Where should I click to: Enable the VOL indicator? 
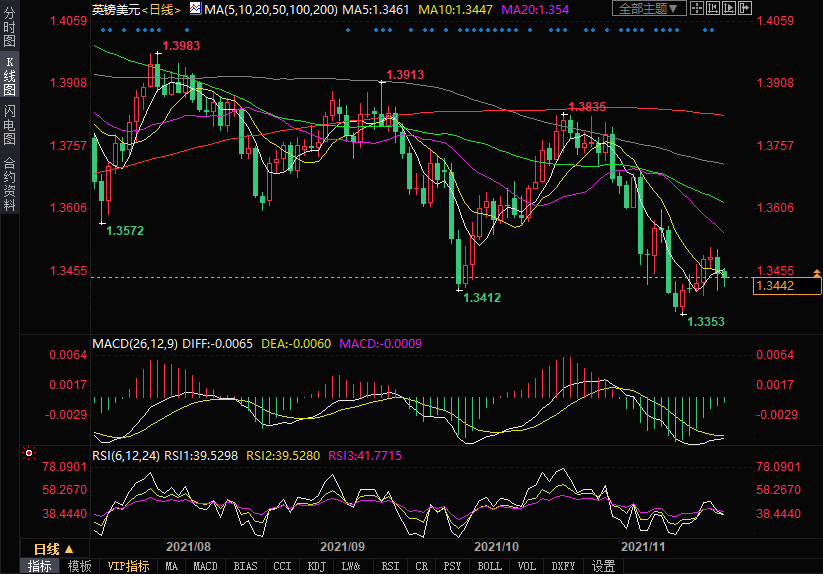(527, 566)
